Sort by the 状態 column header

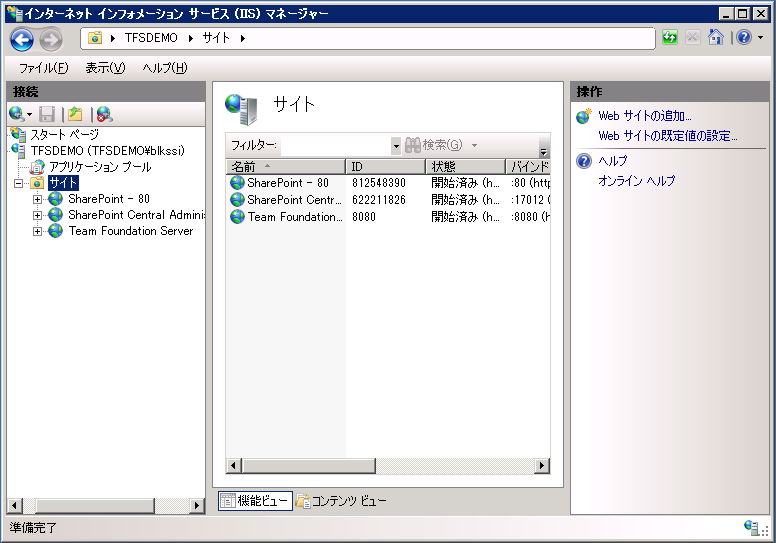tap(466, 167)
